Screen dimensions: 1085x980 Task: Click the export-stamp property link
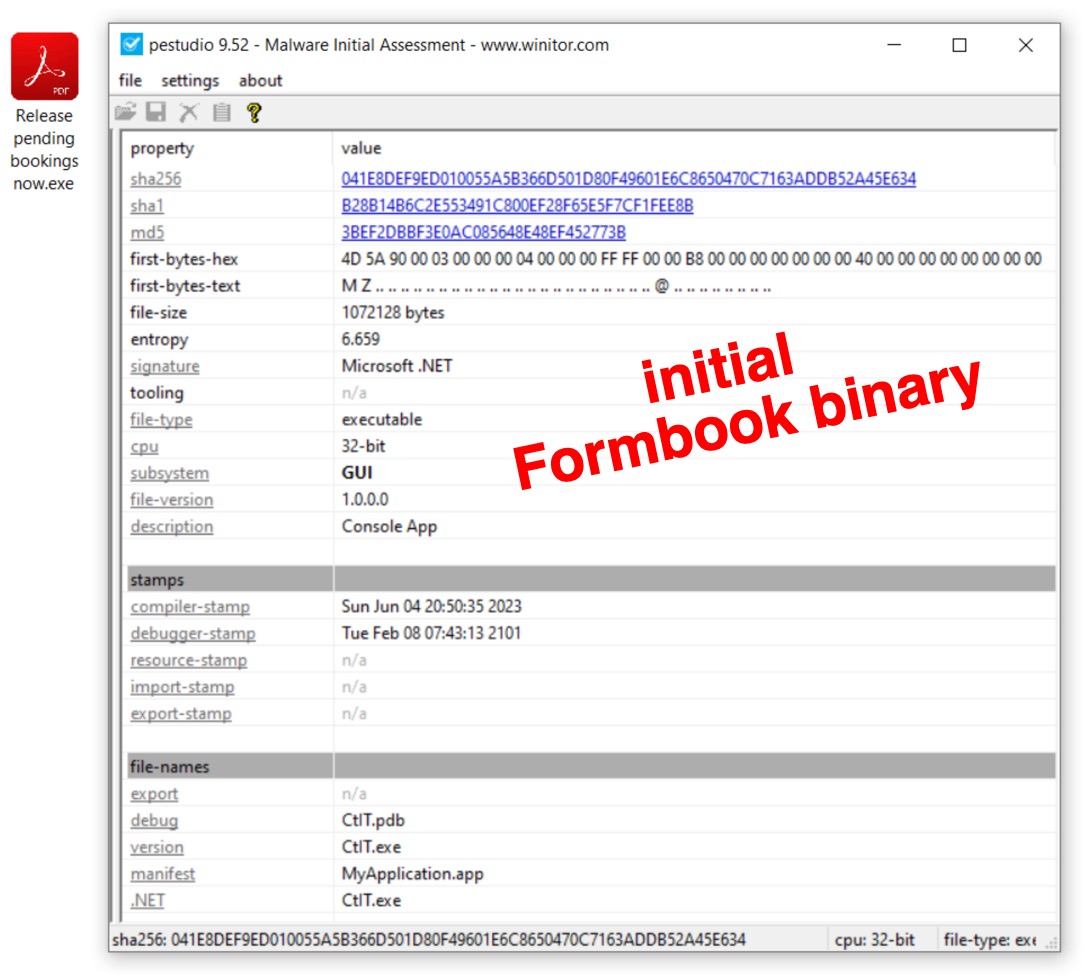(181, 714)
